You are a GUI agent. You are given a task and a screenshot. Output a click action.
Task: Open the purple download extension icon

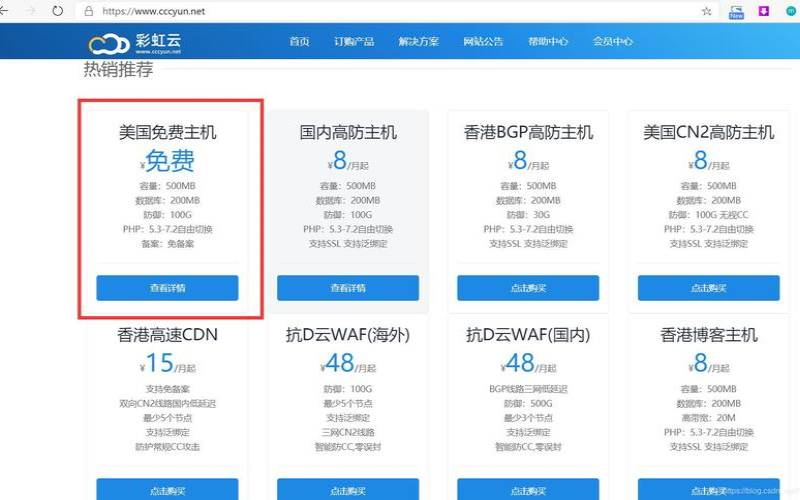click(763, 11)
